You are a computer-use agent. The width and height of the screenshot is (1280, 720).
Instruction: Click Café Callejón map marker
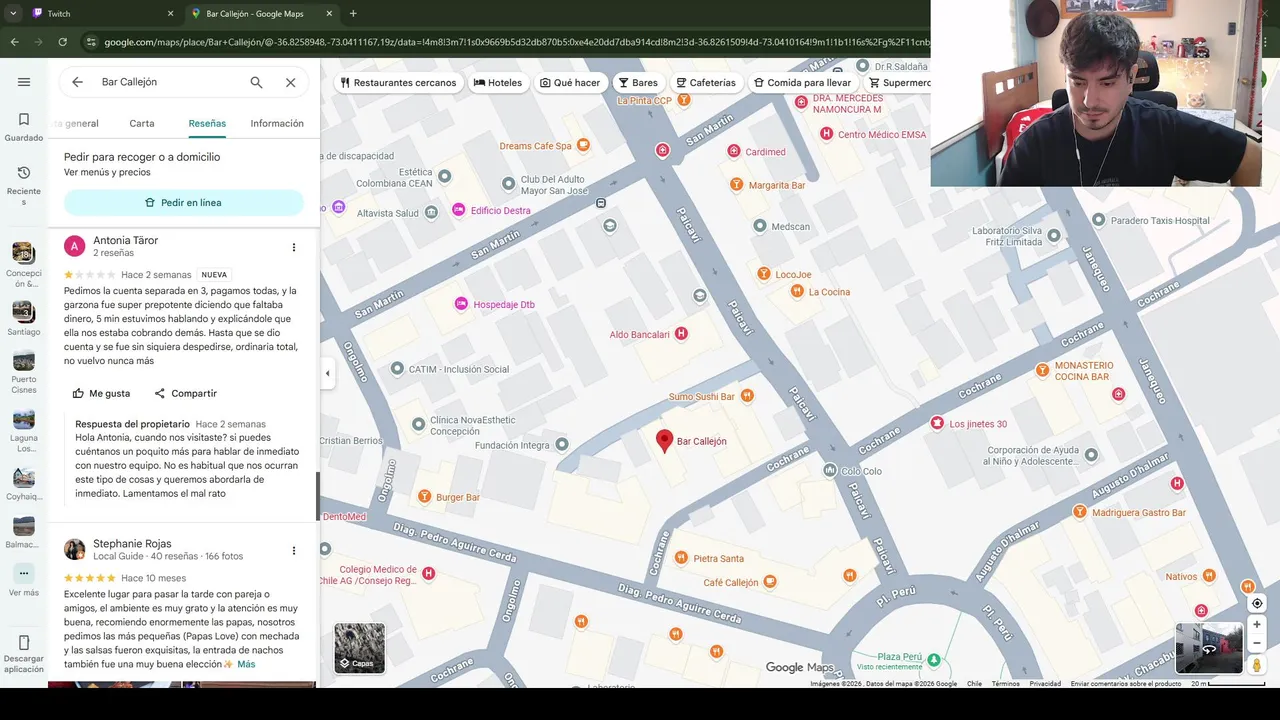tap(770, 581)
